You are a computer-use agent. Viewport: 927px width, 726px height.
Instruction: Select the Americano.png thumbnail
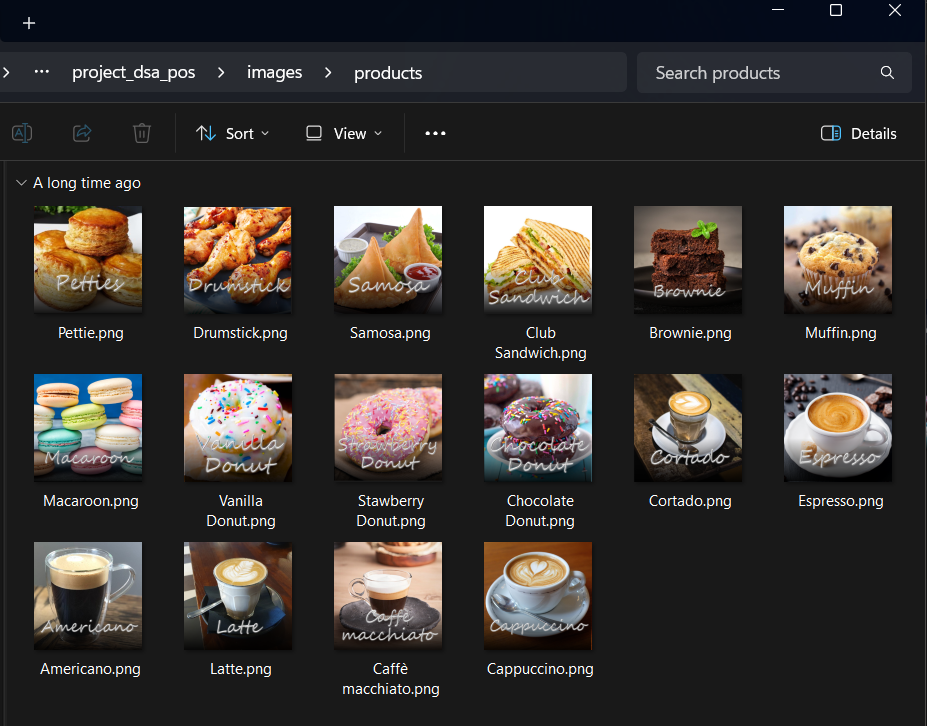point(88,595)
